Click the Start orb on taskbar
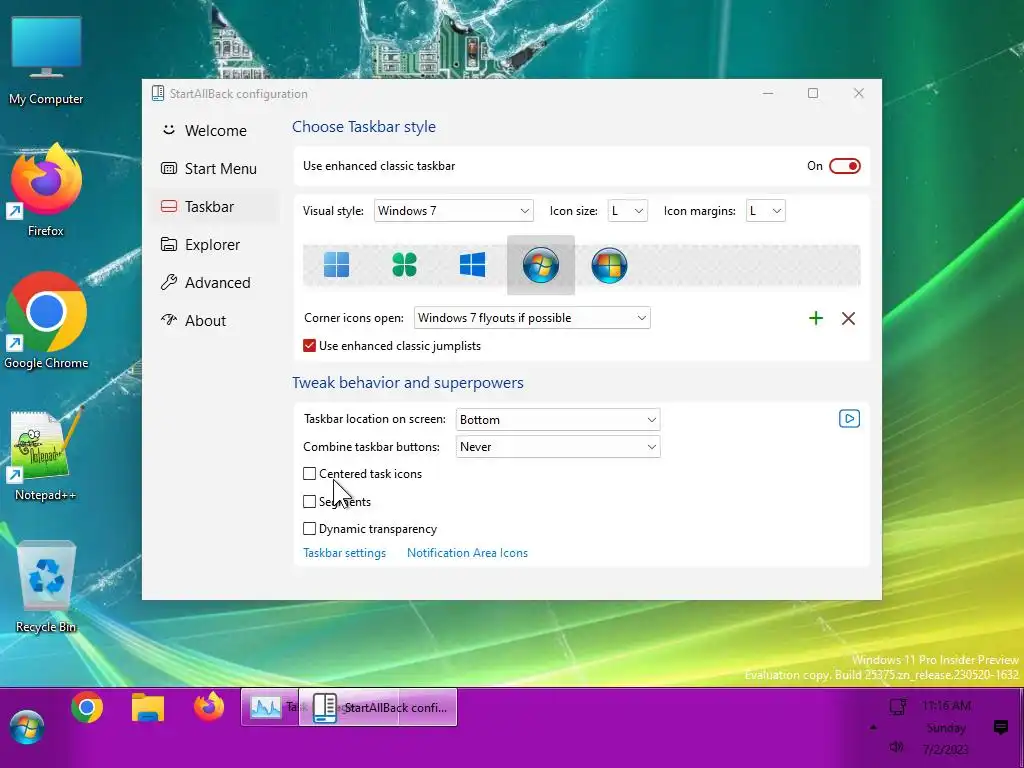The width and height of the screenshot is (1024, 768). (27, 726)
